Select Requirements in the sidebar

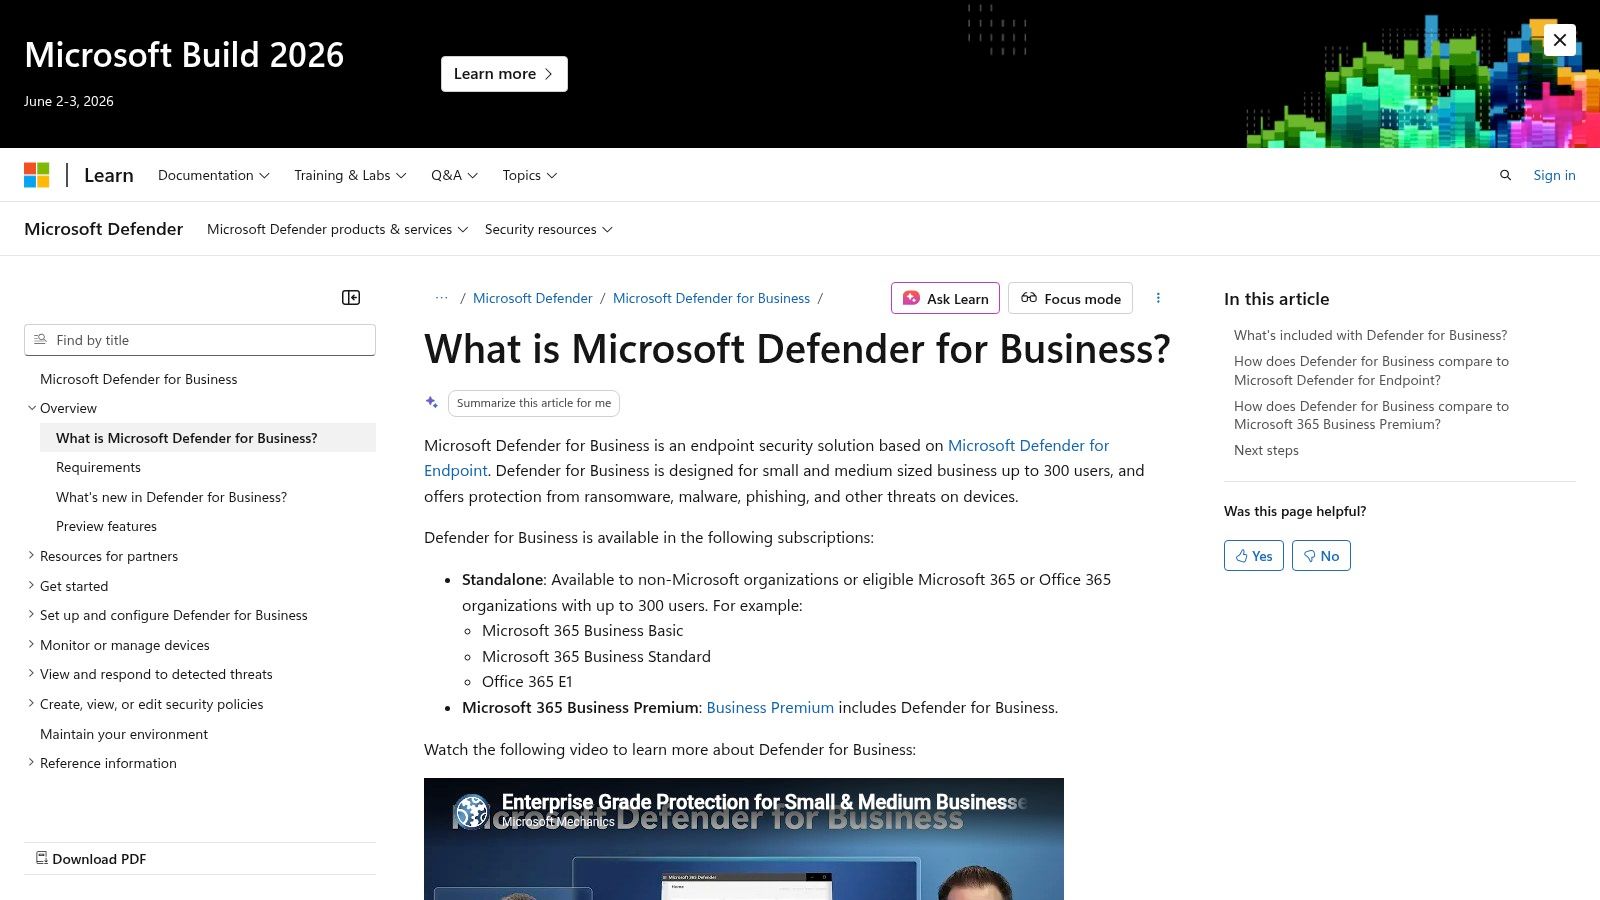click(98, 467)
